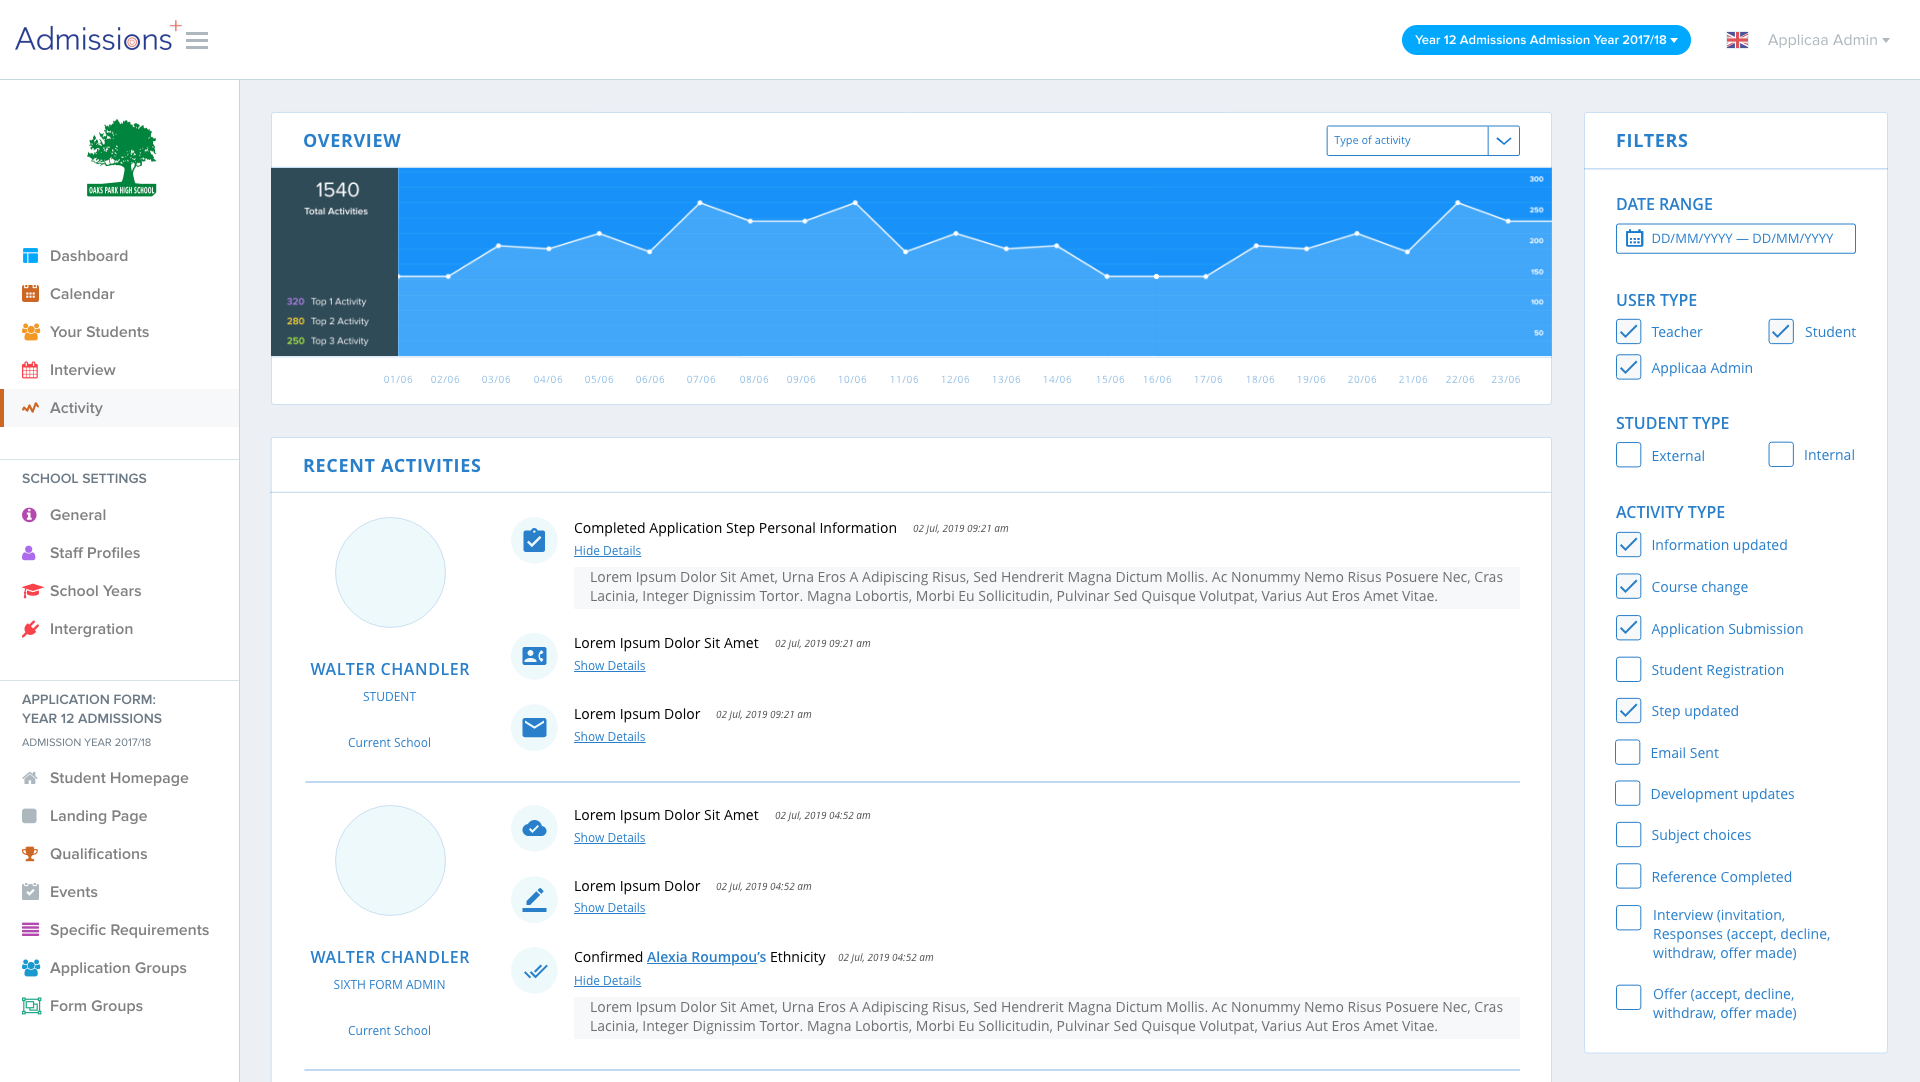Click the Events checklist icon

click(30, 892)
